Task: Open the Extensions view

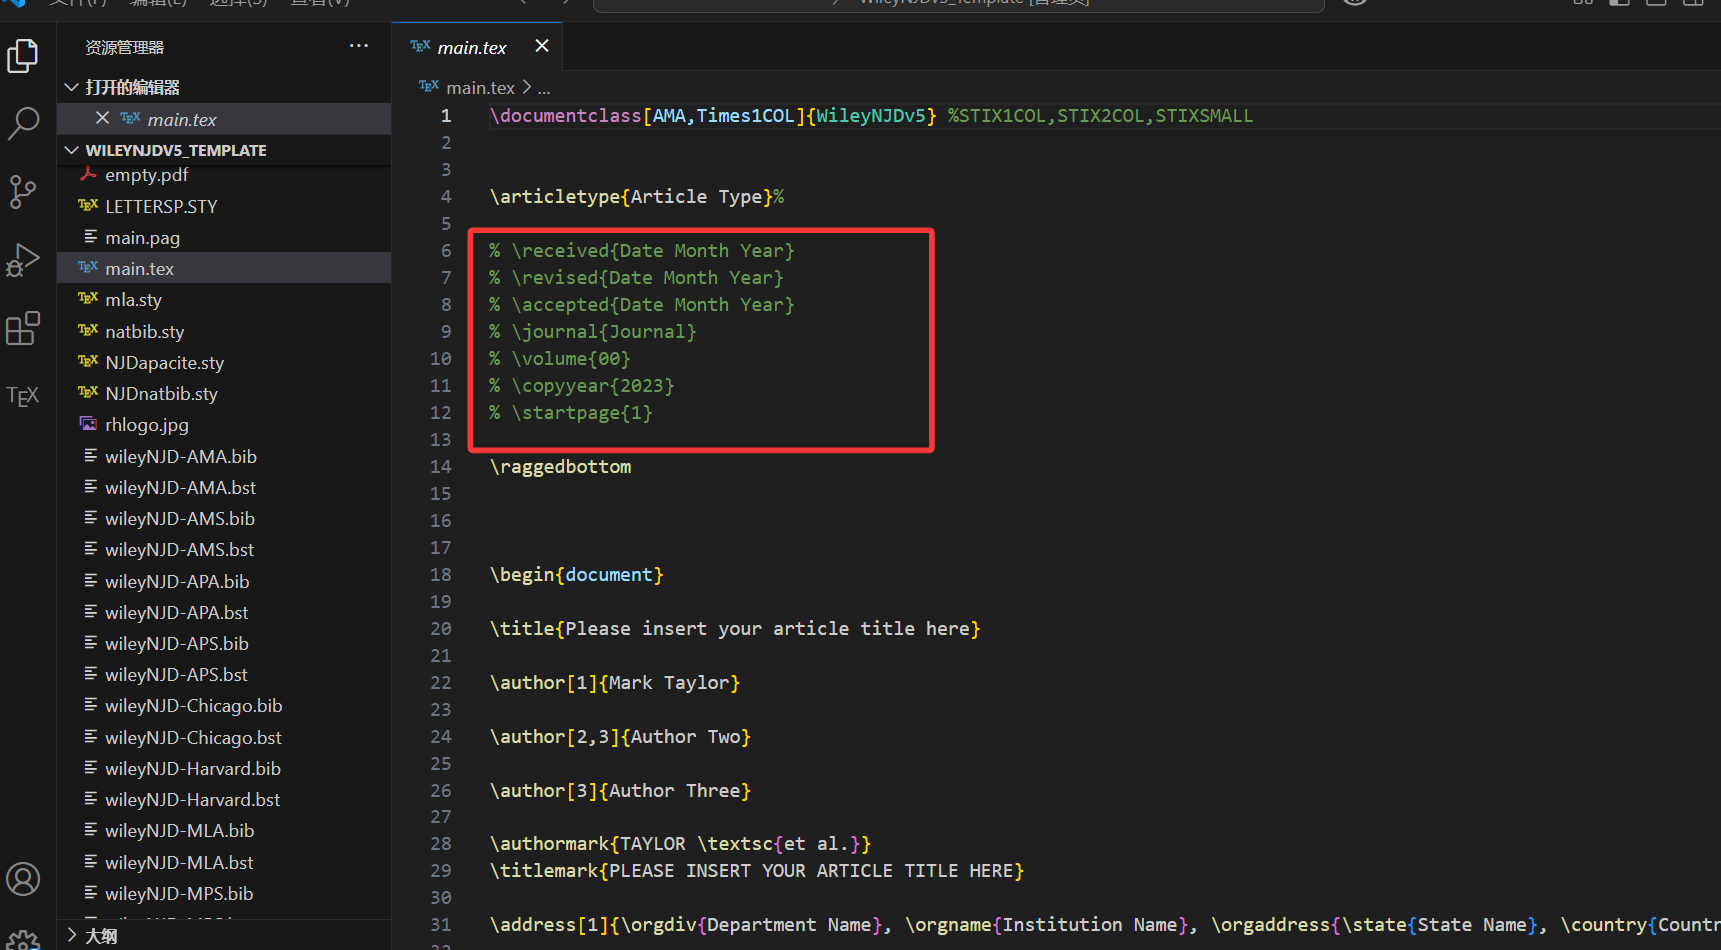Action: click(23, 328)
